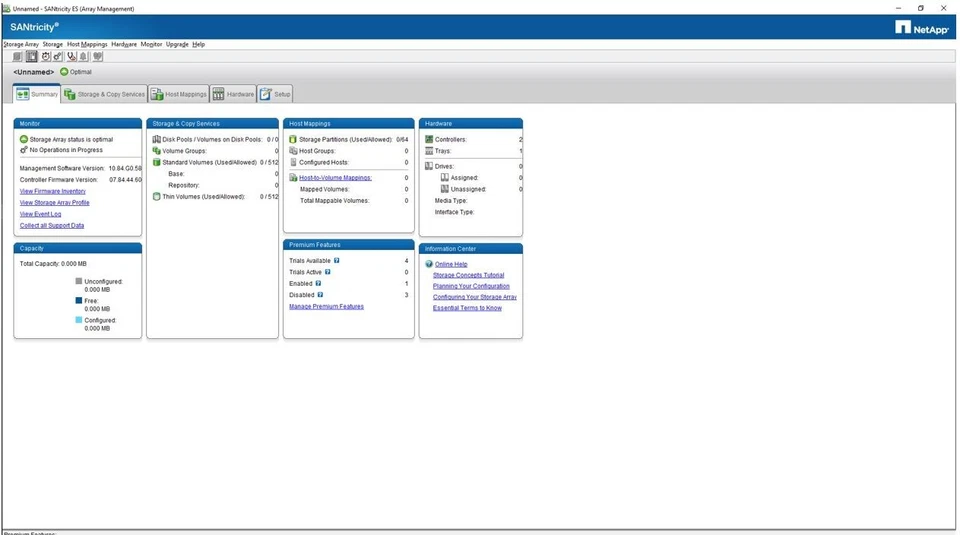Click the key/link toolbar icon

pyautogui.click(x=58, y=56)
